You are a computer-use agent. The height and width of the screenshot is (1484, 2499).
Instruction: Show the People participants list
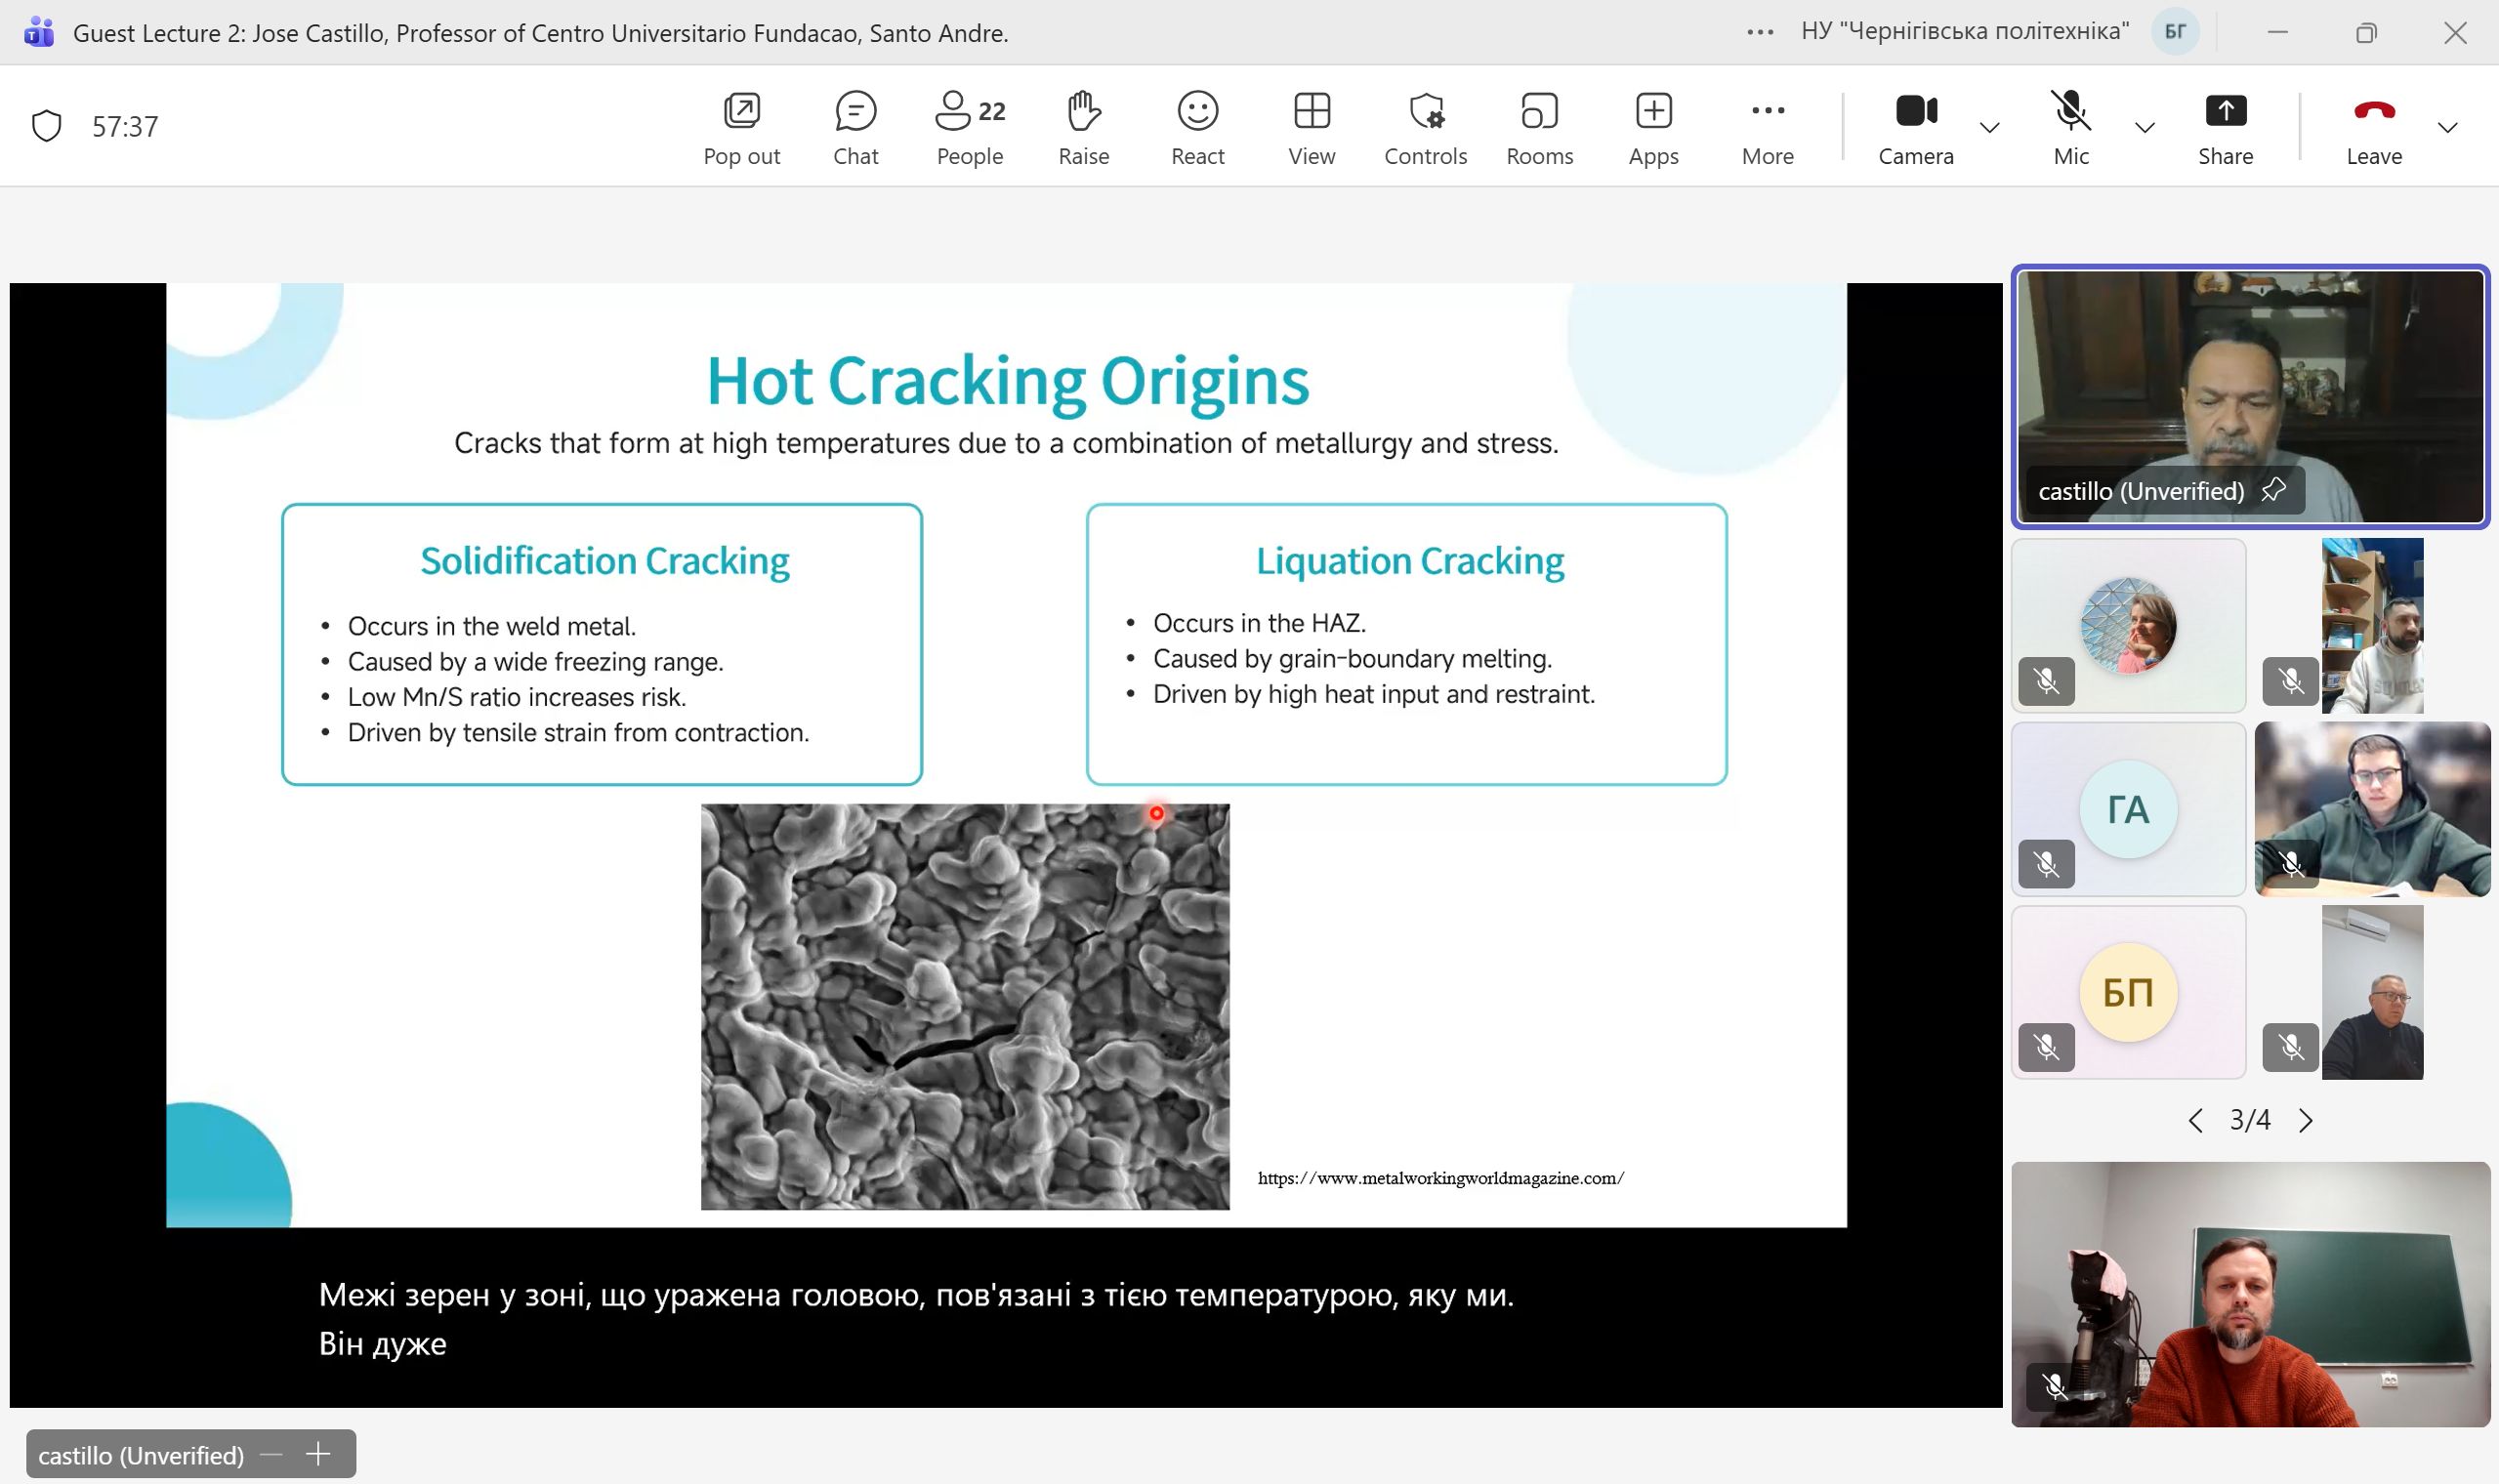click(x=969, y=127)
